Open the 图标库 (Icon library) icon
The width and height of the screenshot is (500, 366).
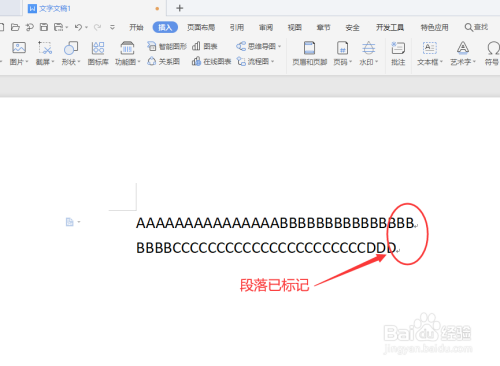pos(98,48)
